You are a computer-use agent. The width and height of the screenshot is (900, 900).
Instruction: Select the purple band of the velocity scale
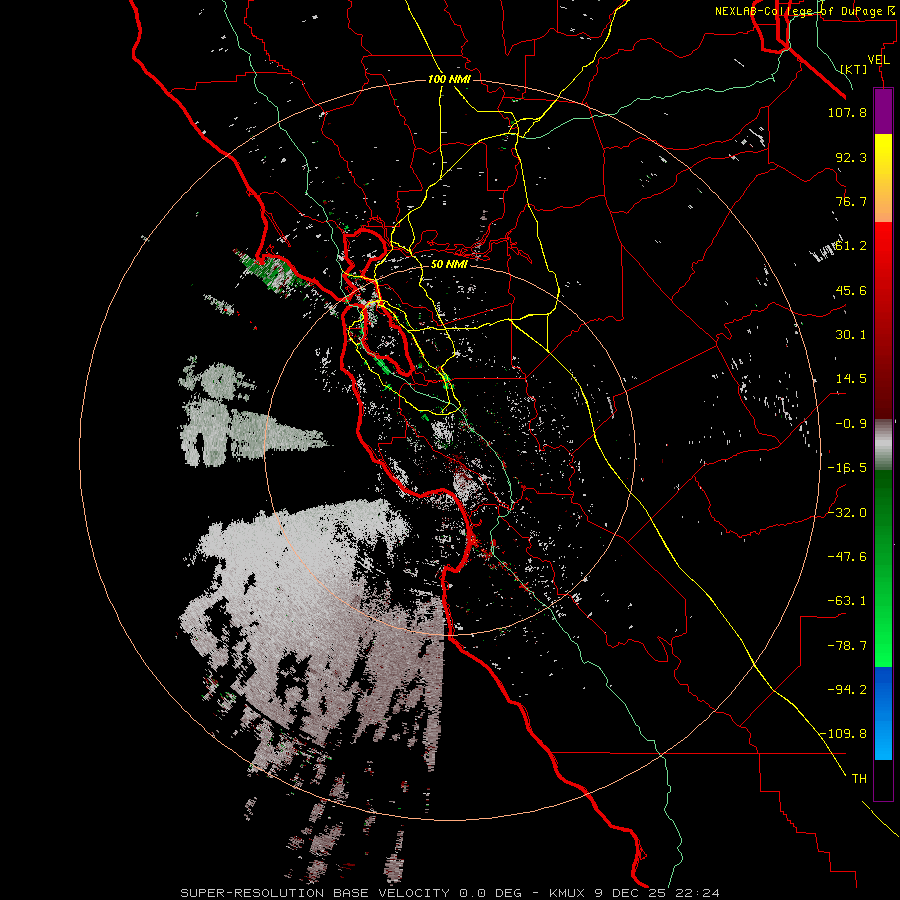883,111
